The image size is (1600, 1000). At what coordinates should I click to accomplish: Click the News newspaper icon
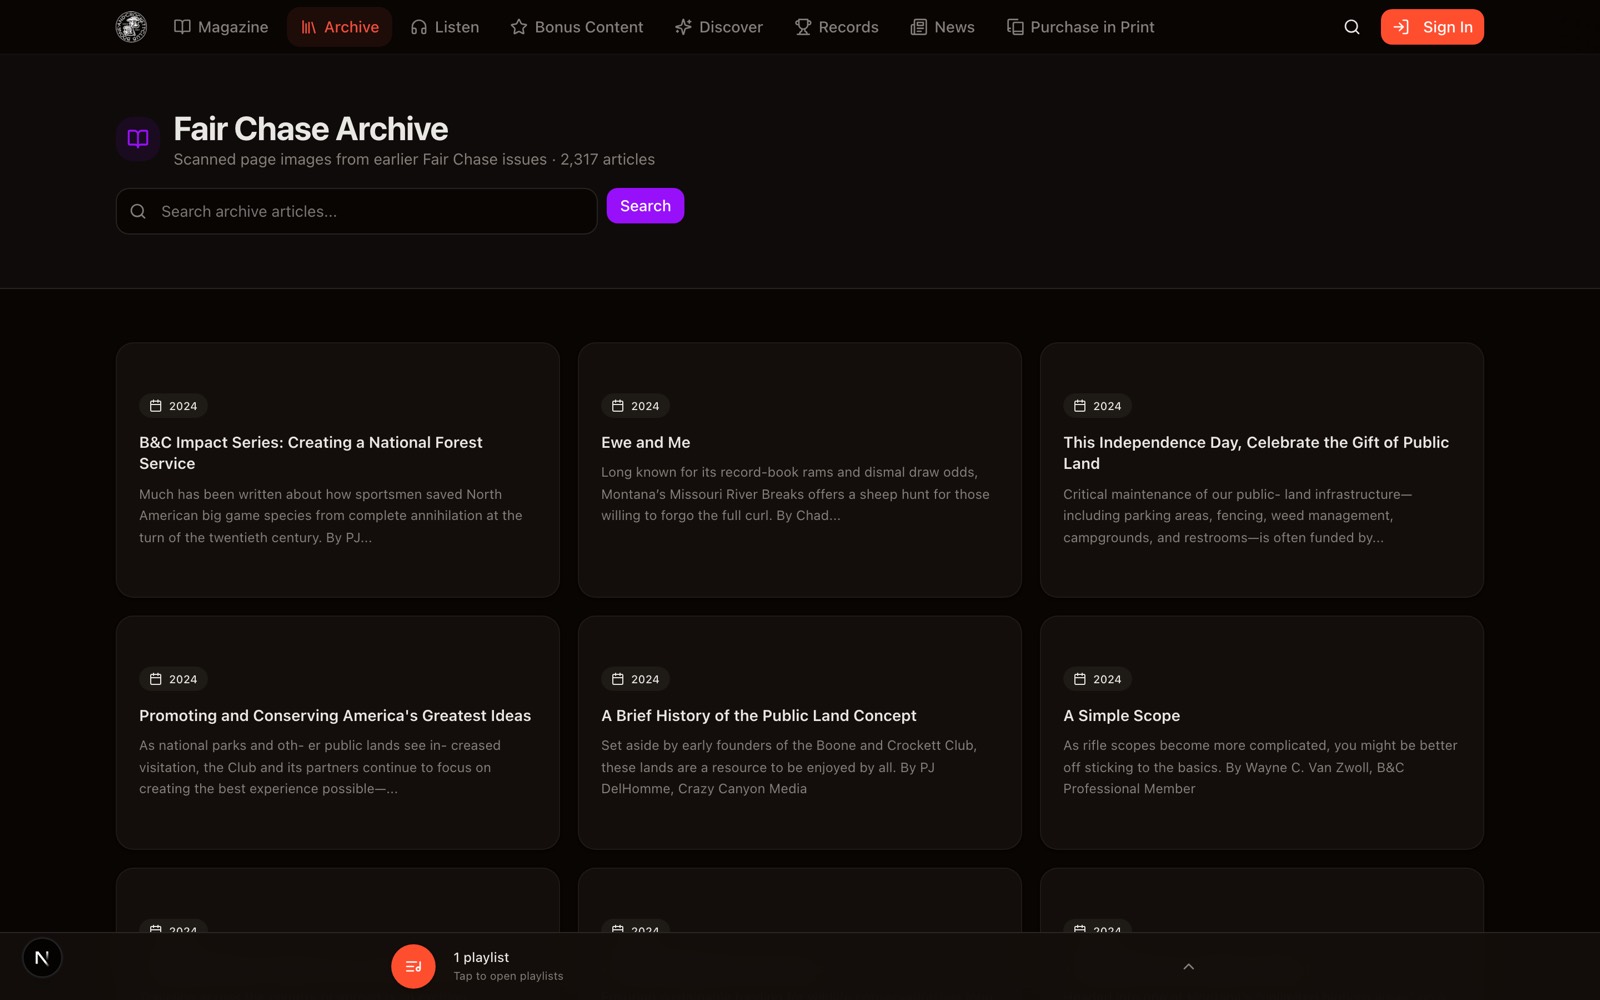click(918, 27)
